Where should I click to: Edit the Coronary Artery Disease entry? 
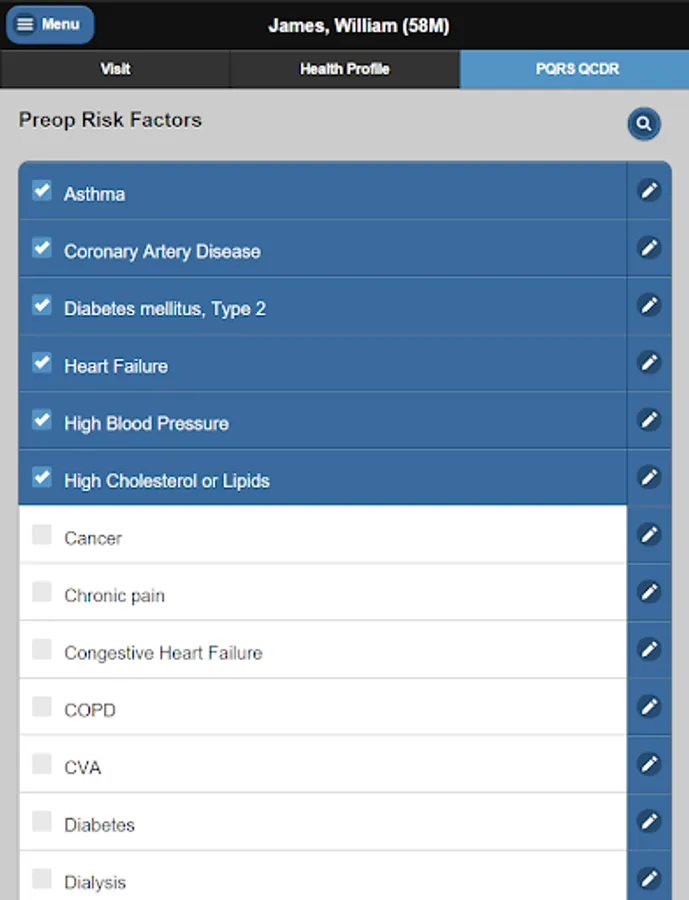click(650, 247)
